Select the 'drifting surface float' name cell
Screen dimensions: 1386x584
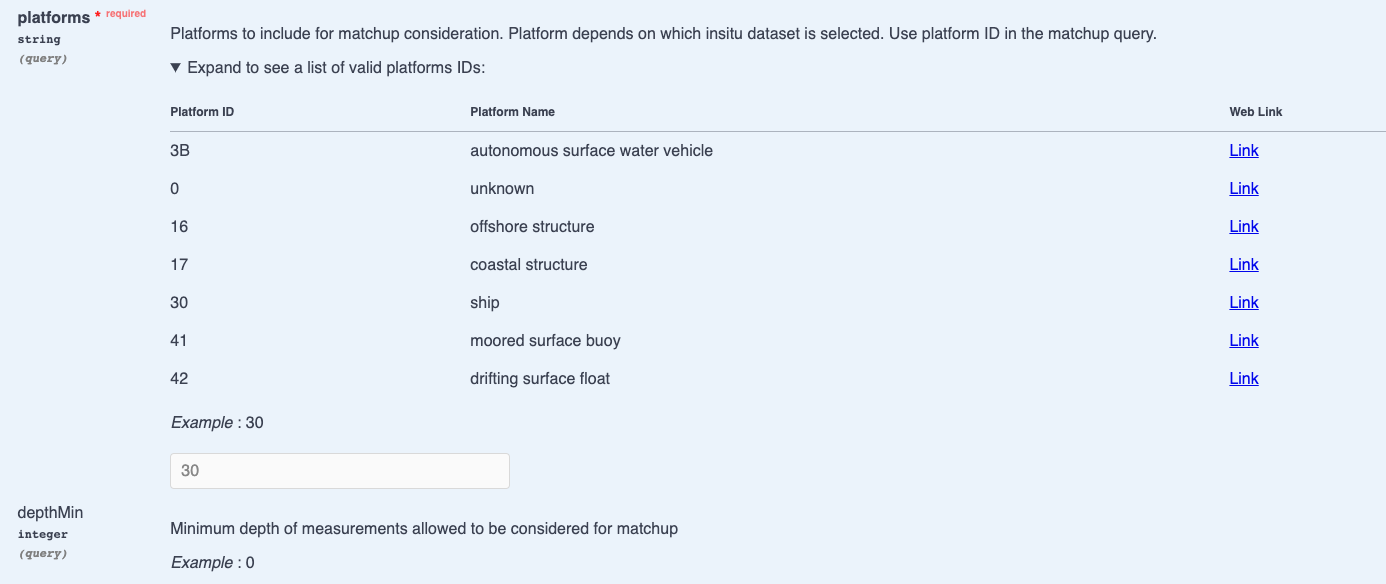(540, 379)
